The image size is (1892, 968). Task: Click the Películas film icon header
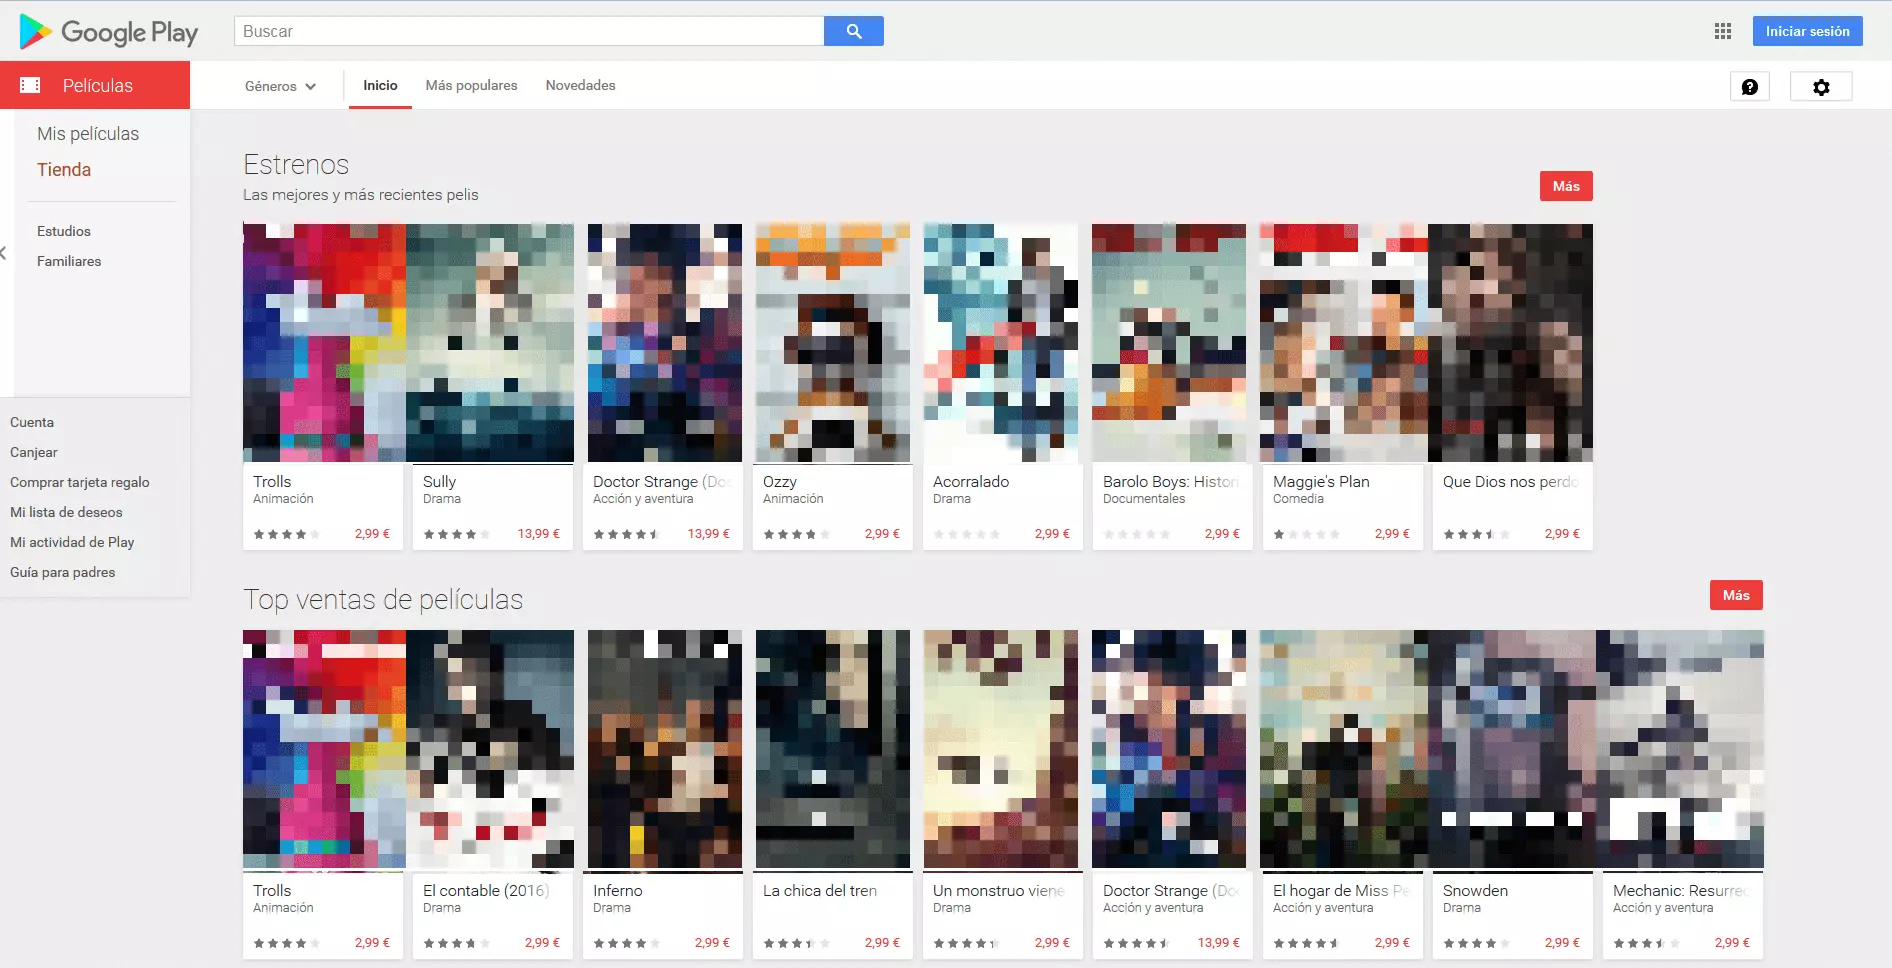30,85
